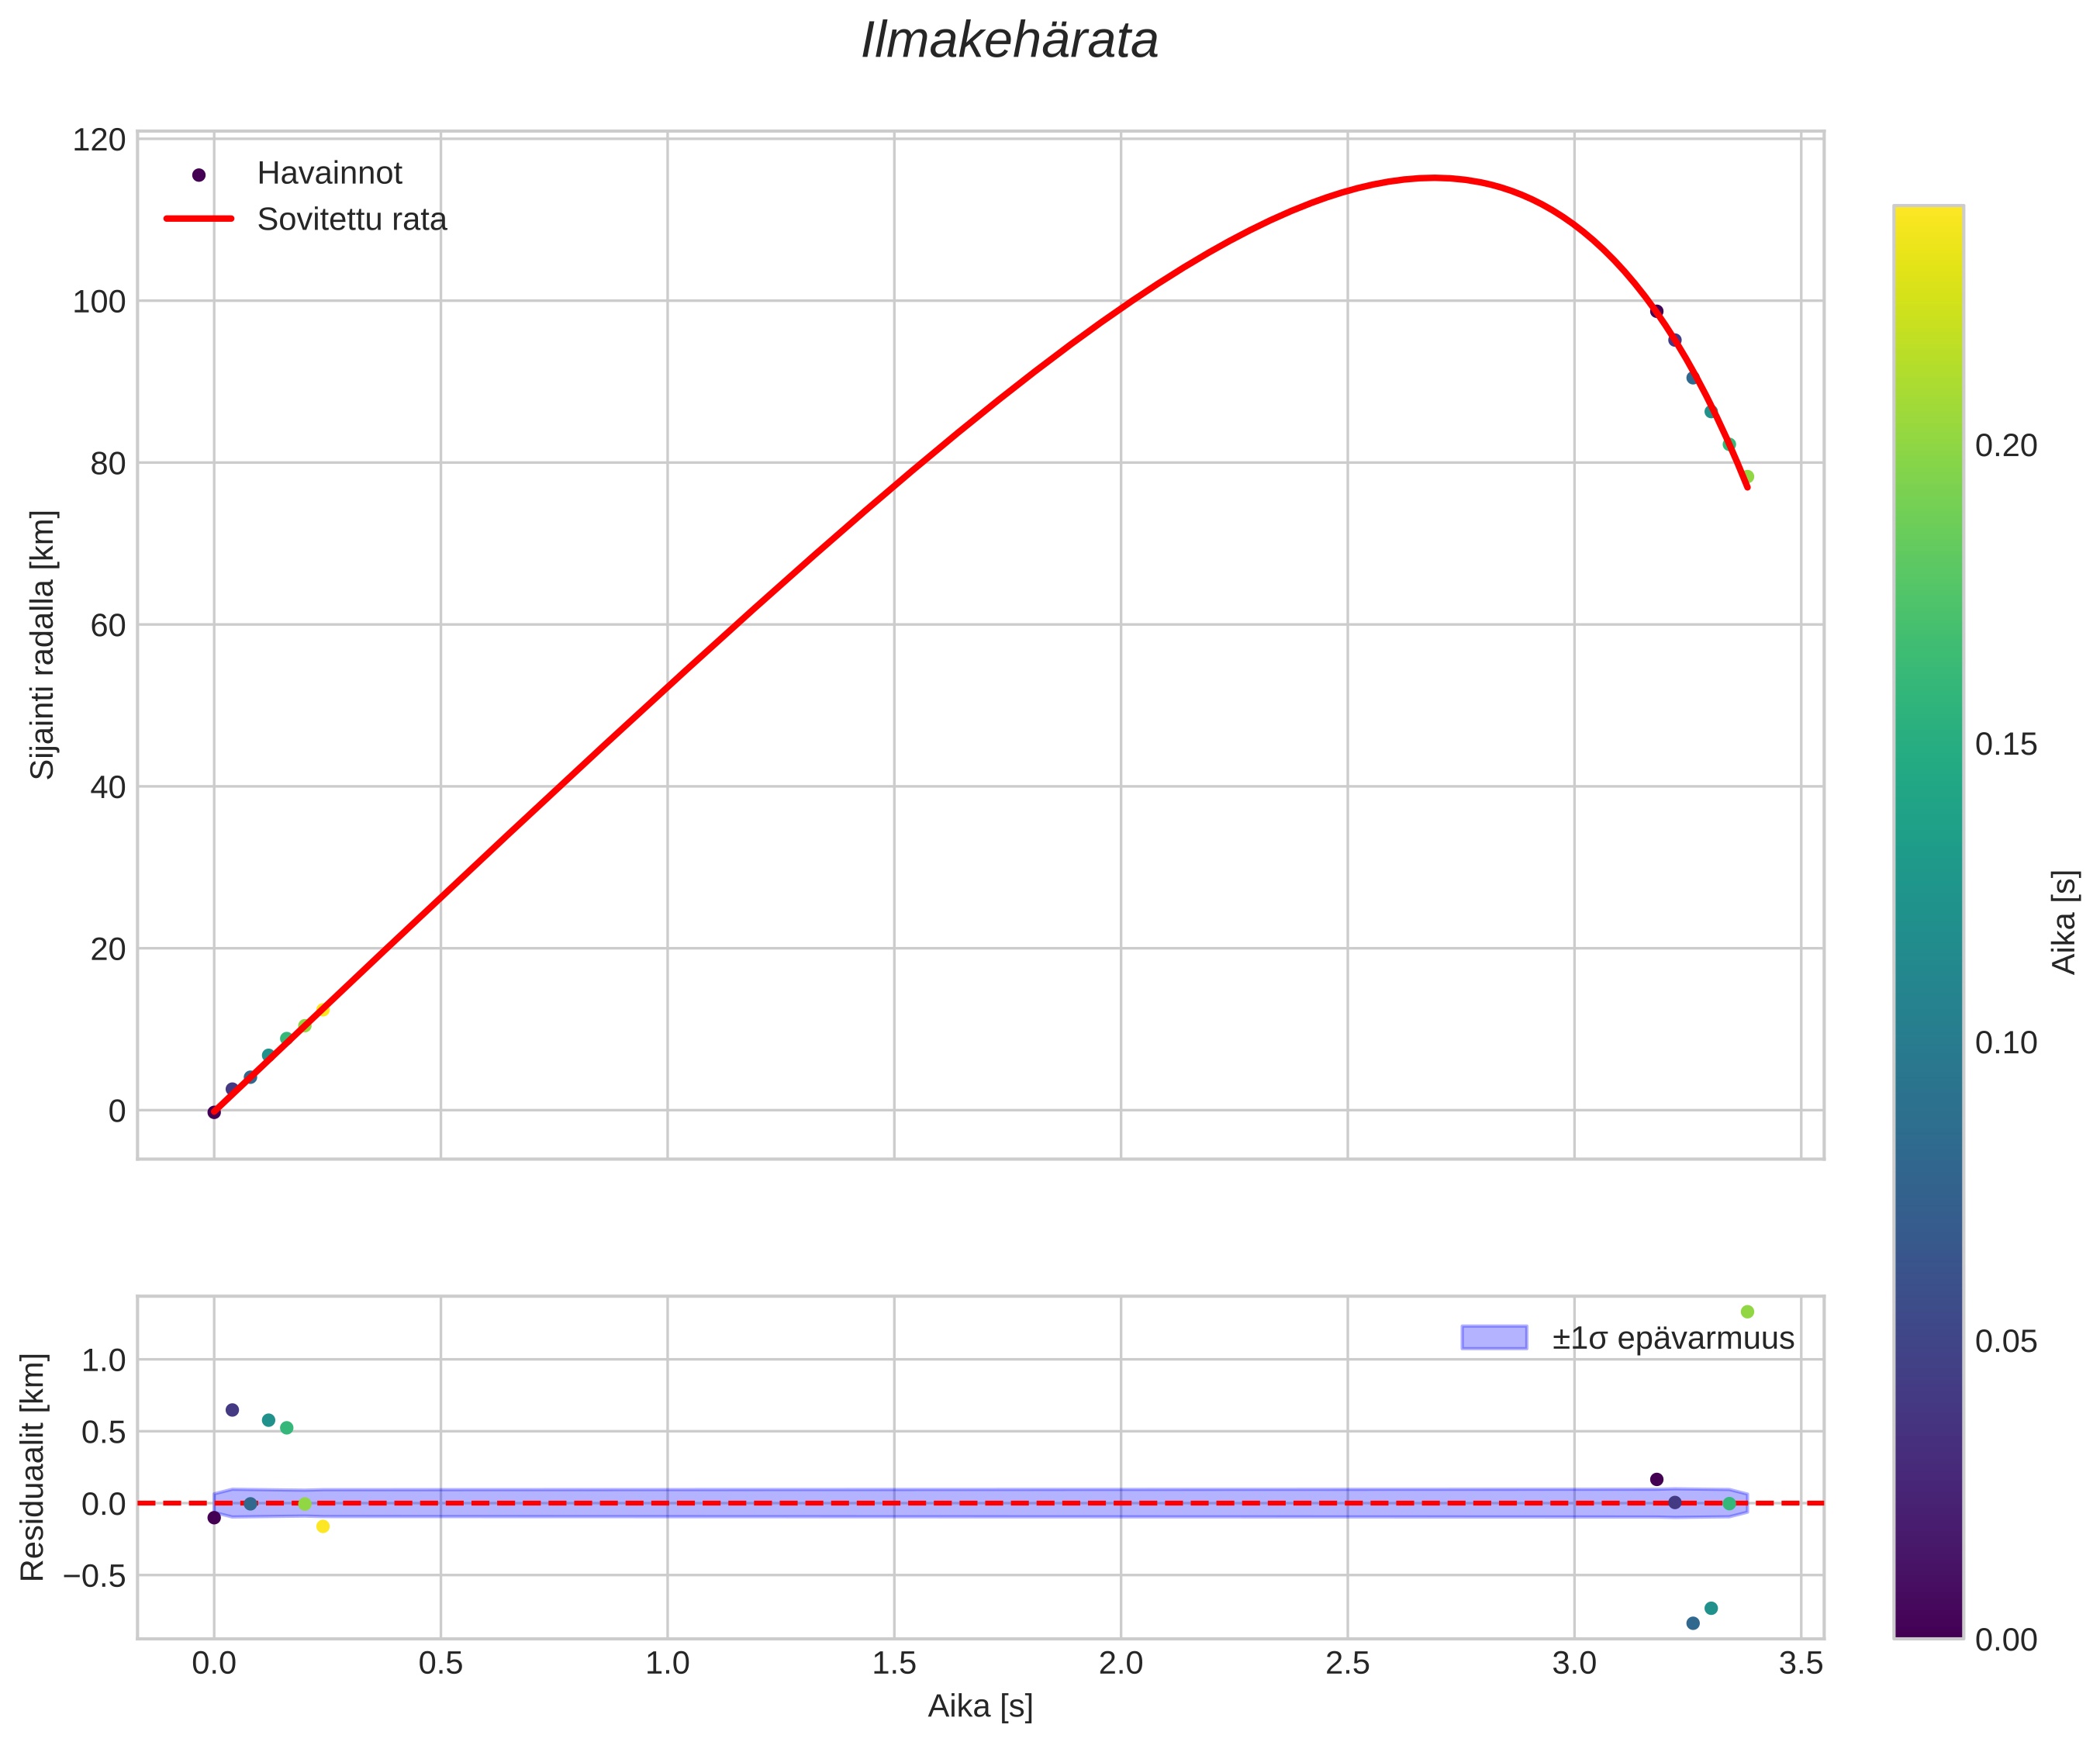
Task: Click the Havainnot legend marker dot
Action: (199, 175)
